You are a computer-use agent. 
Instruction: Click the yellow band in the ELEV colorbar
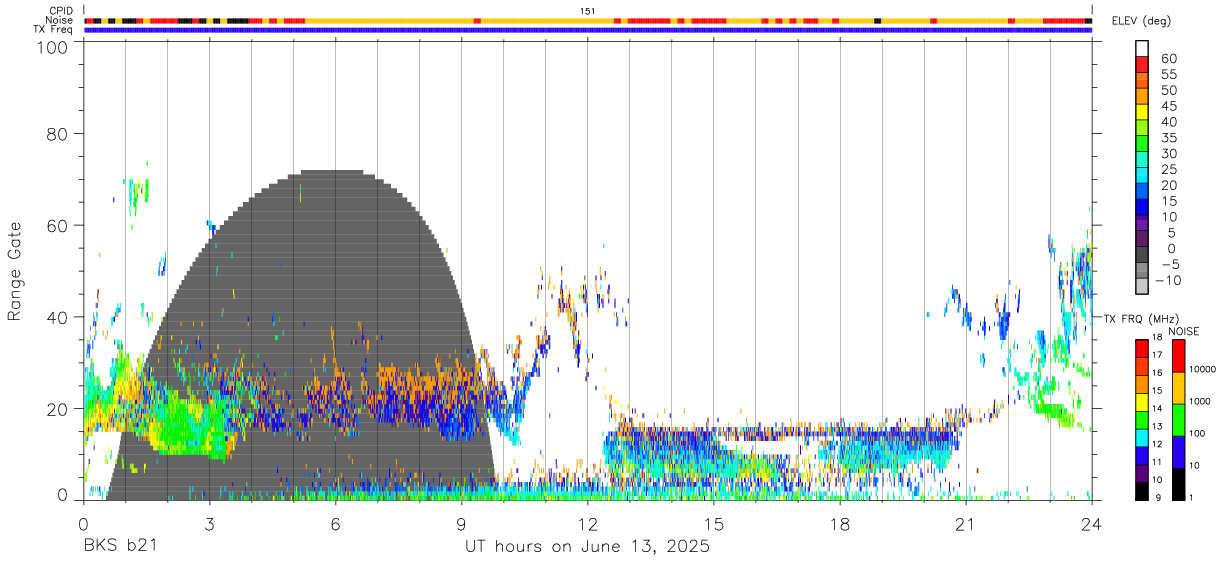click(1142, 110)
